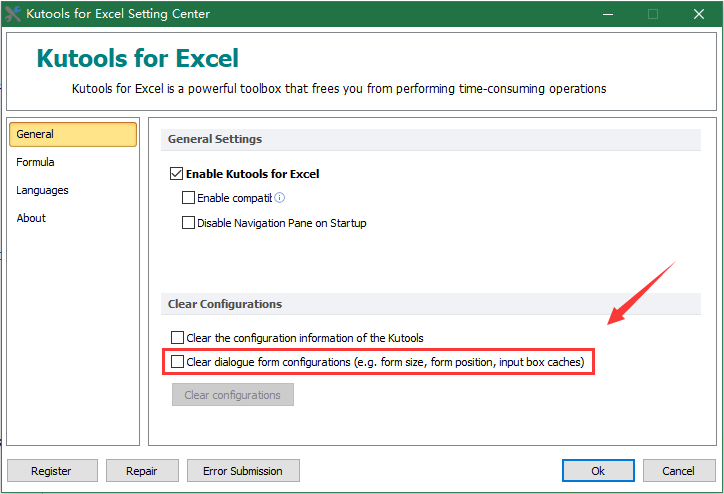Open the About section
This screenshot has width=724, height=494.
[31, 218]
